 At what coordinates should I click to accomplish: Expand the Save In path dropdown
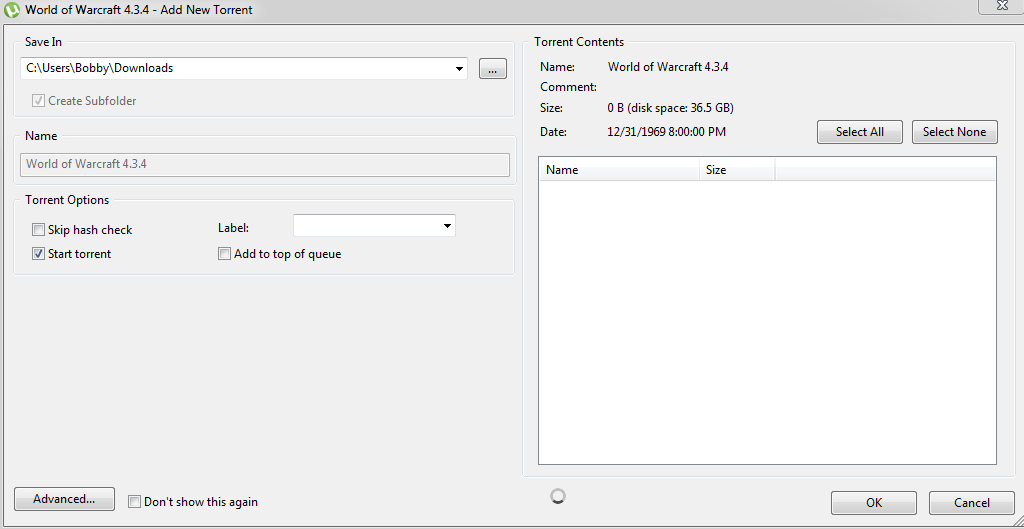[459, 69]
